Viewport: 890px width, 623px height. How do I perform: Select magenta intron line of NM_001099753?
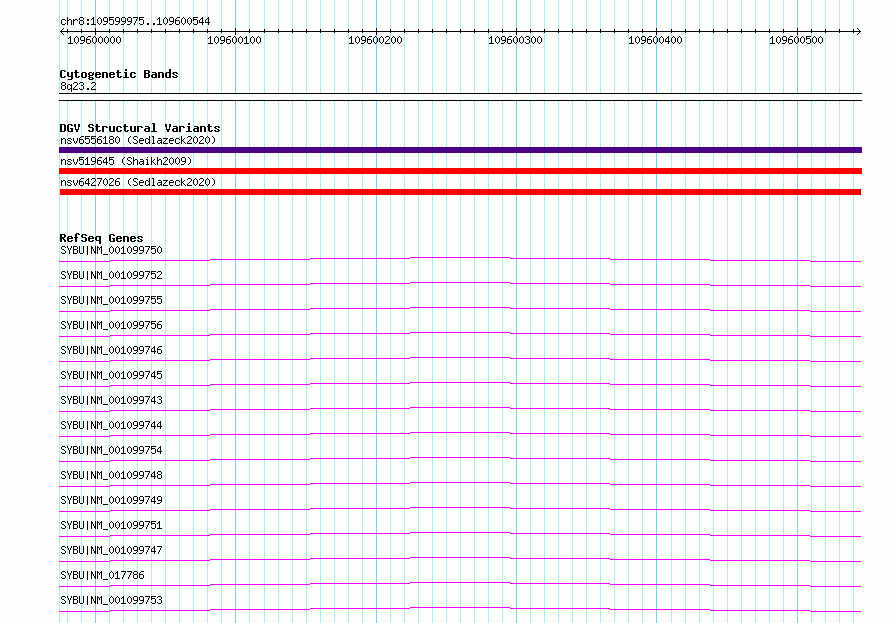tap(460, 609)
